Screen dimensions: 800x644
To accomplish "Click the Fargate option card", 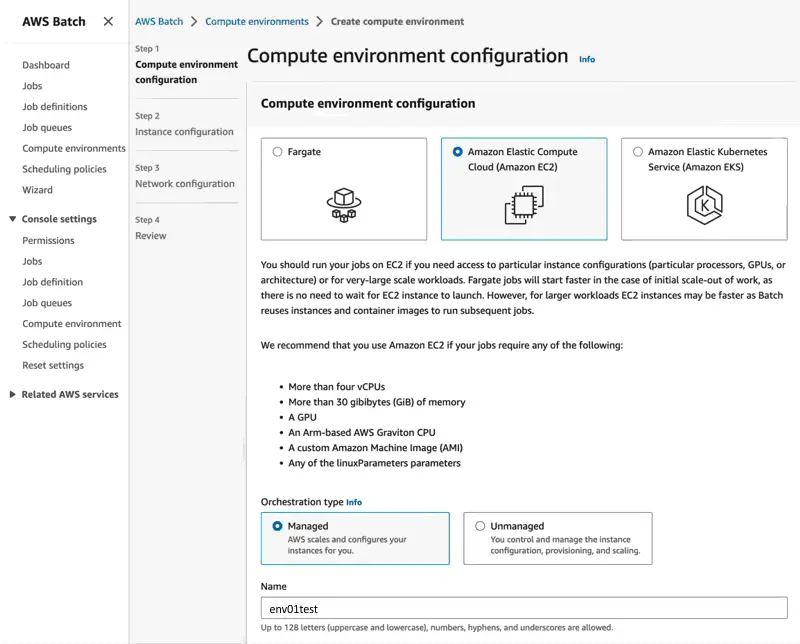I will (344, 189).
